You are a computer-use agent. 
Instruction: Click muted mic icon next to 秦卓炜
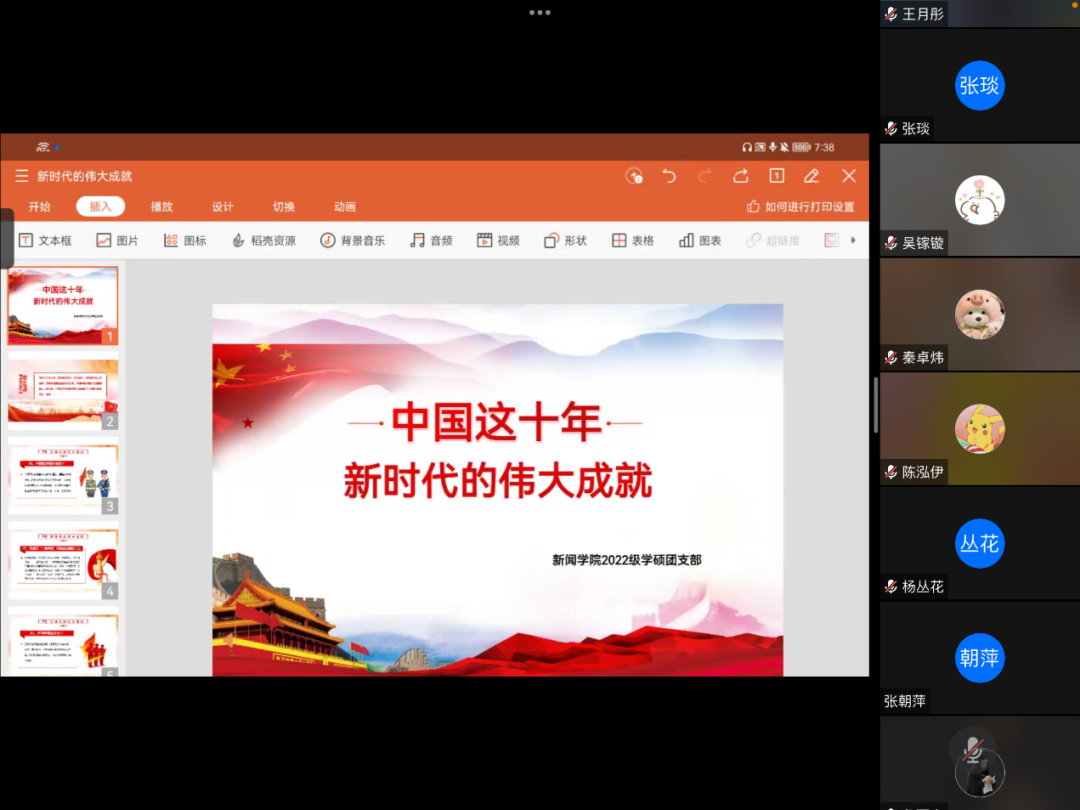pyautogui.click(x=891, y=357)
